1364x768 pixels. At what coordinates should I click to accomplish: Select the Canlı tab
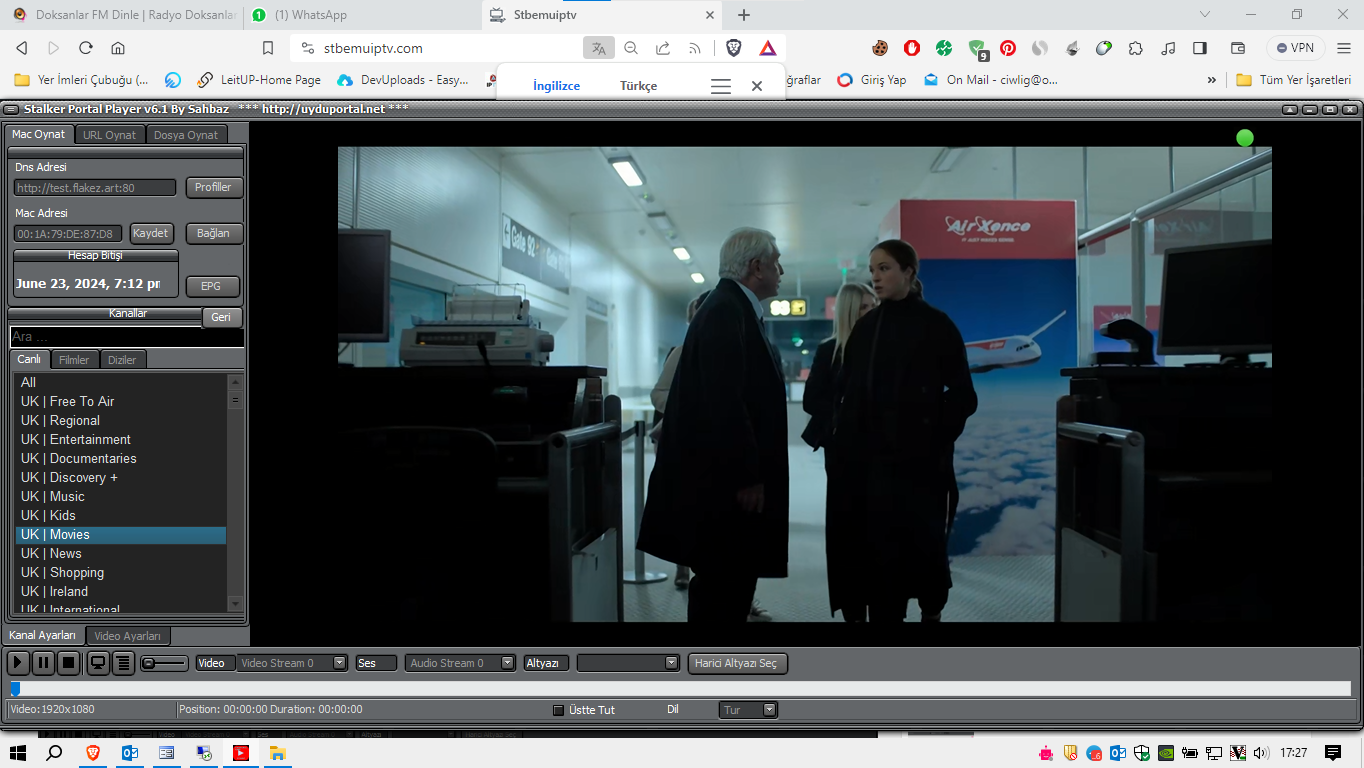click(29, 359)
